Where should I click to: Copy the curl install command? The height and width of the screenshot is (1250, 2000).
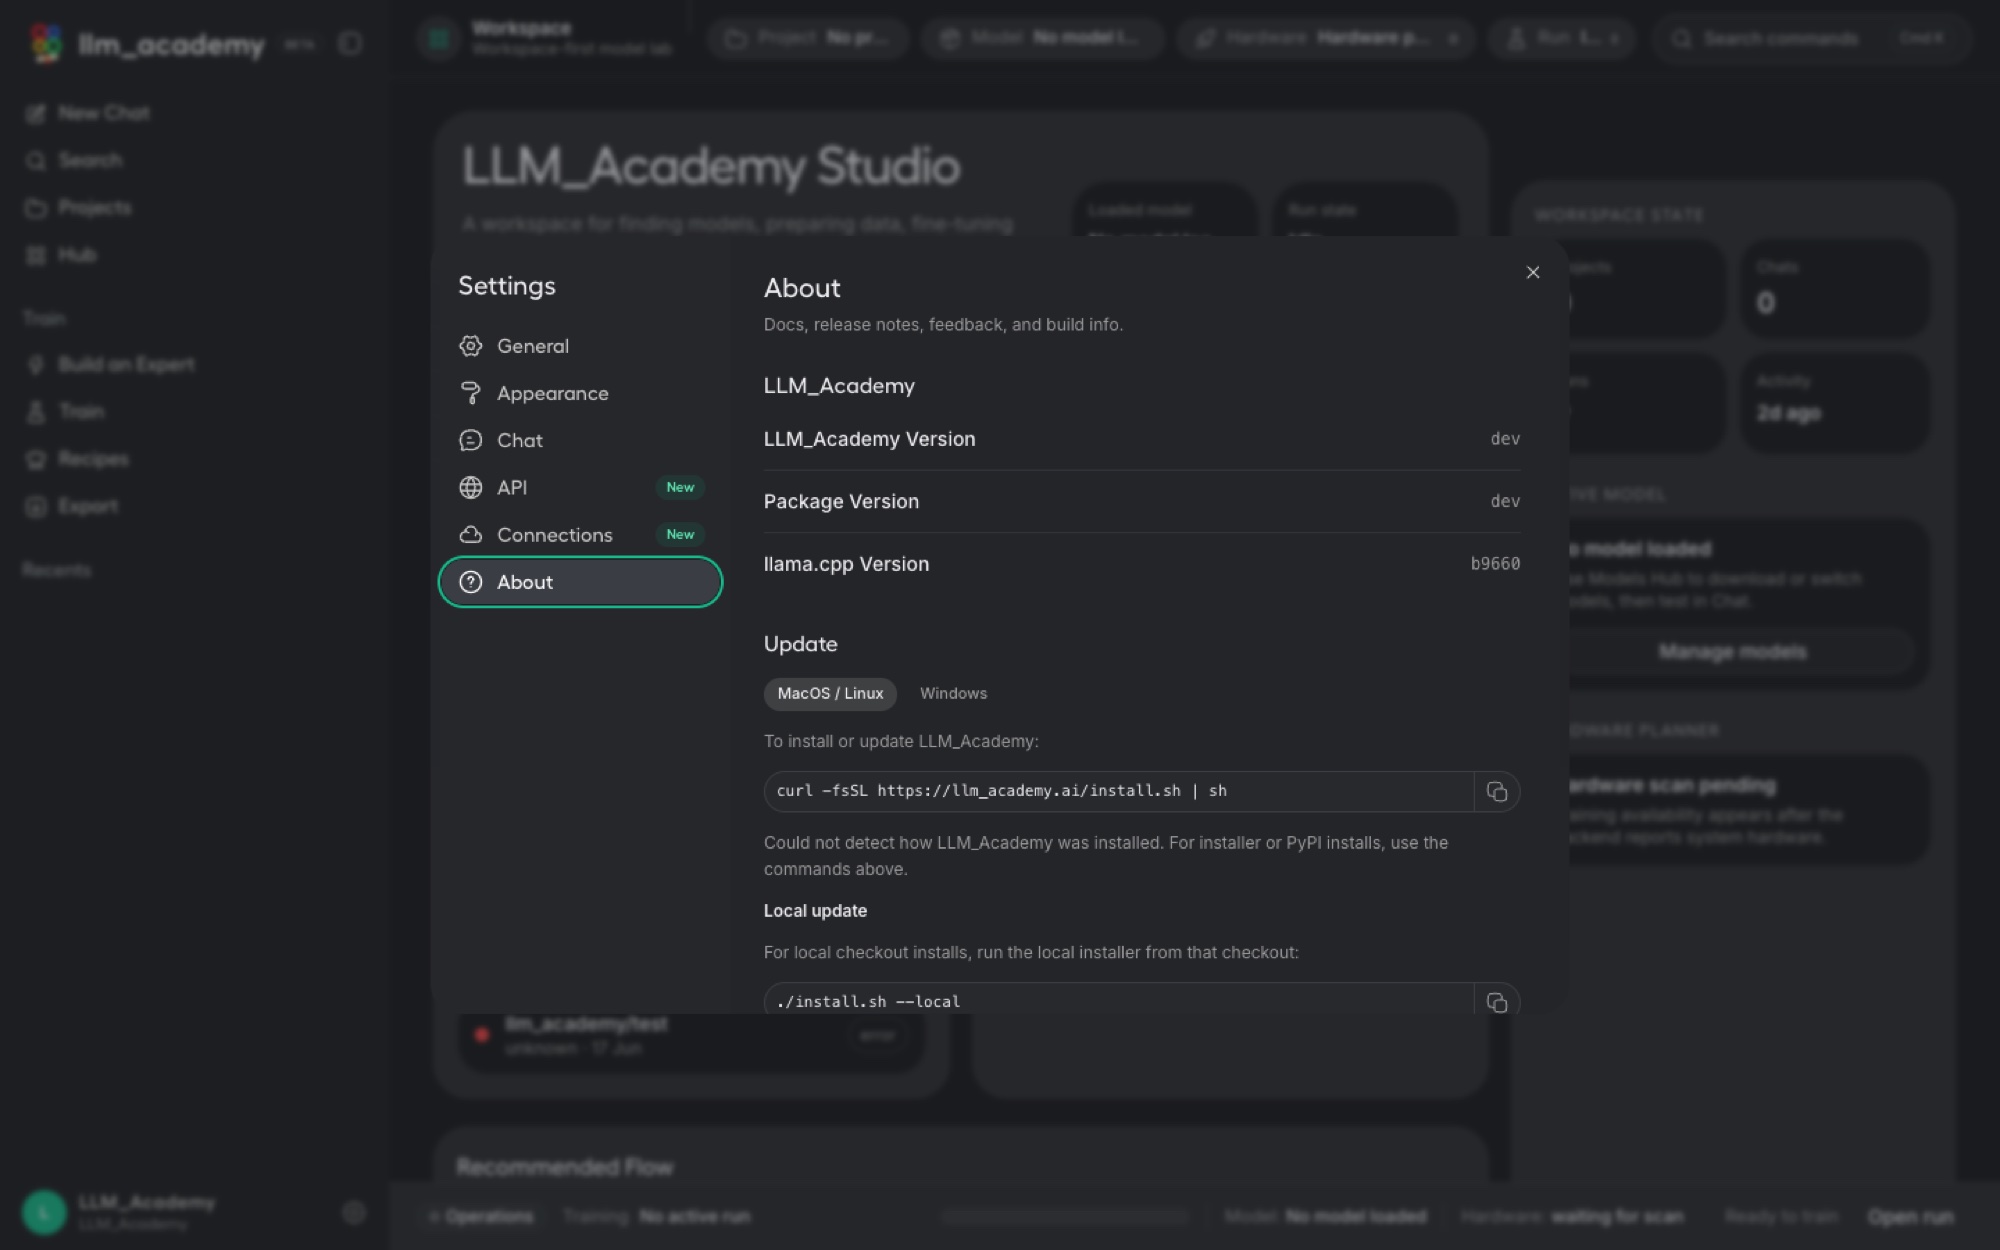[x=1497, y=791]
